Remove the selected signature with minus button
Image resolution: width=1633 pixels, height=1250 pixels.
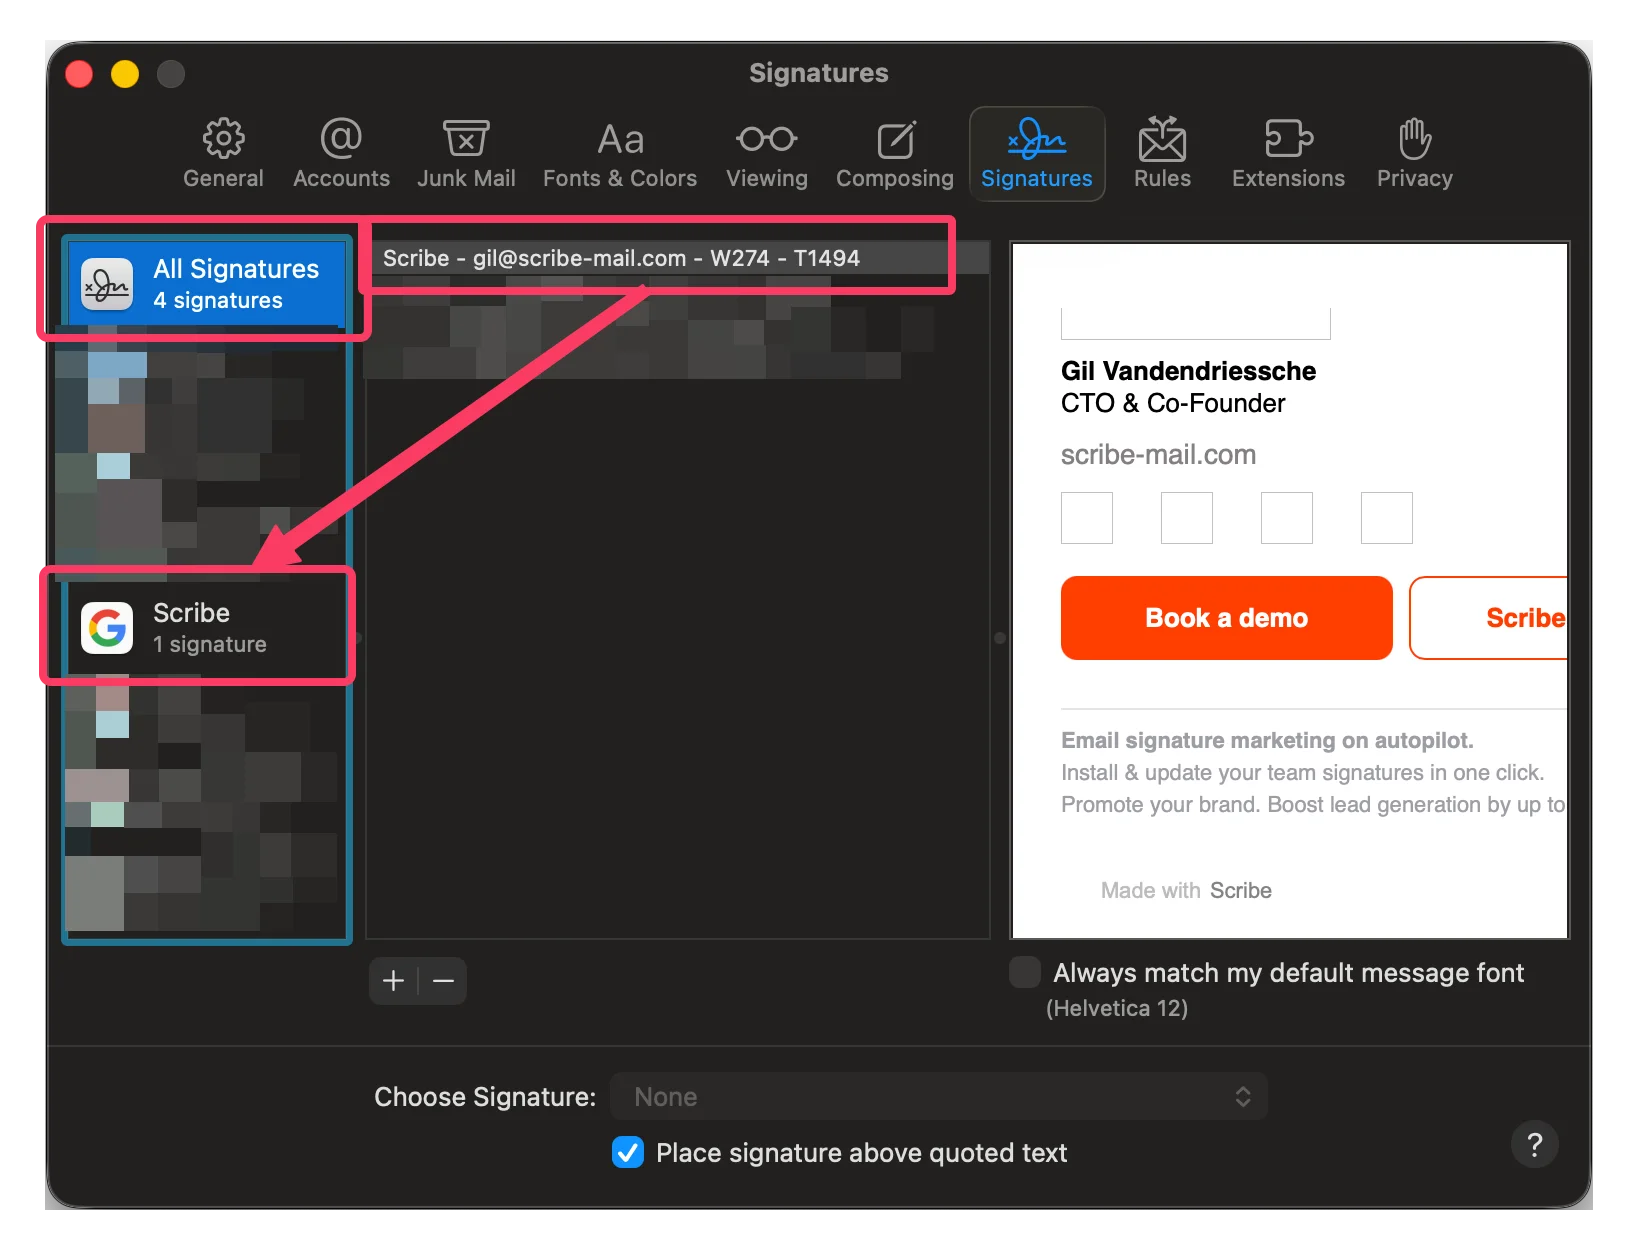point(443,981)
